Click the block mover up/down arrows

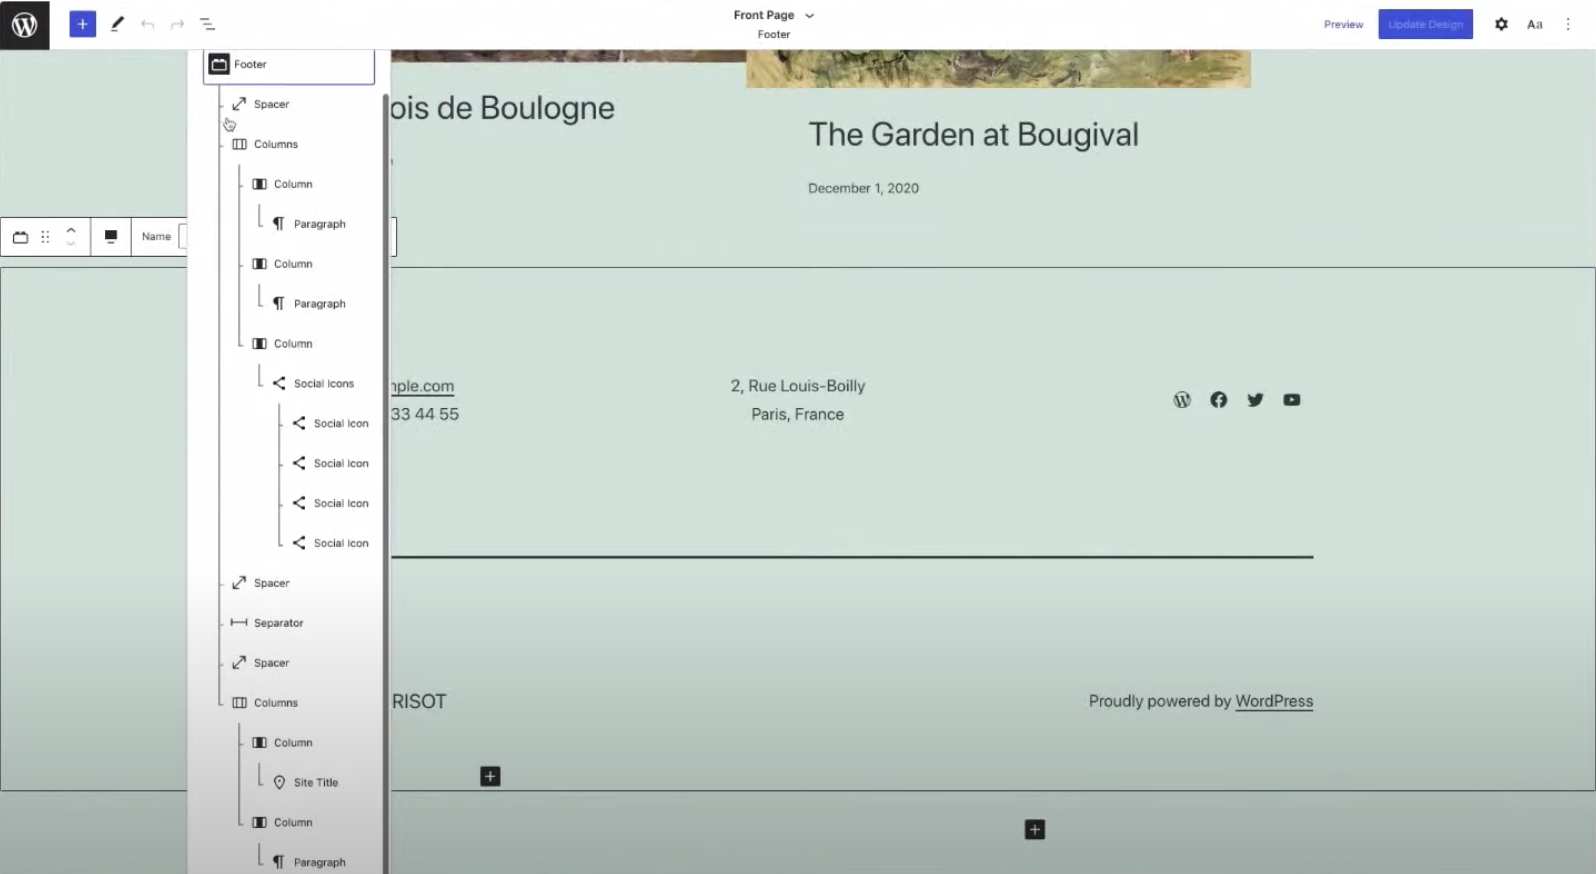71,236
